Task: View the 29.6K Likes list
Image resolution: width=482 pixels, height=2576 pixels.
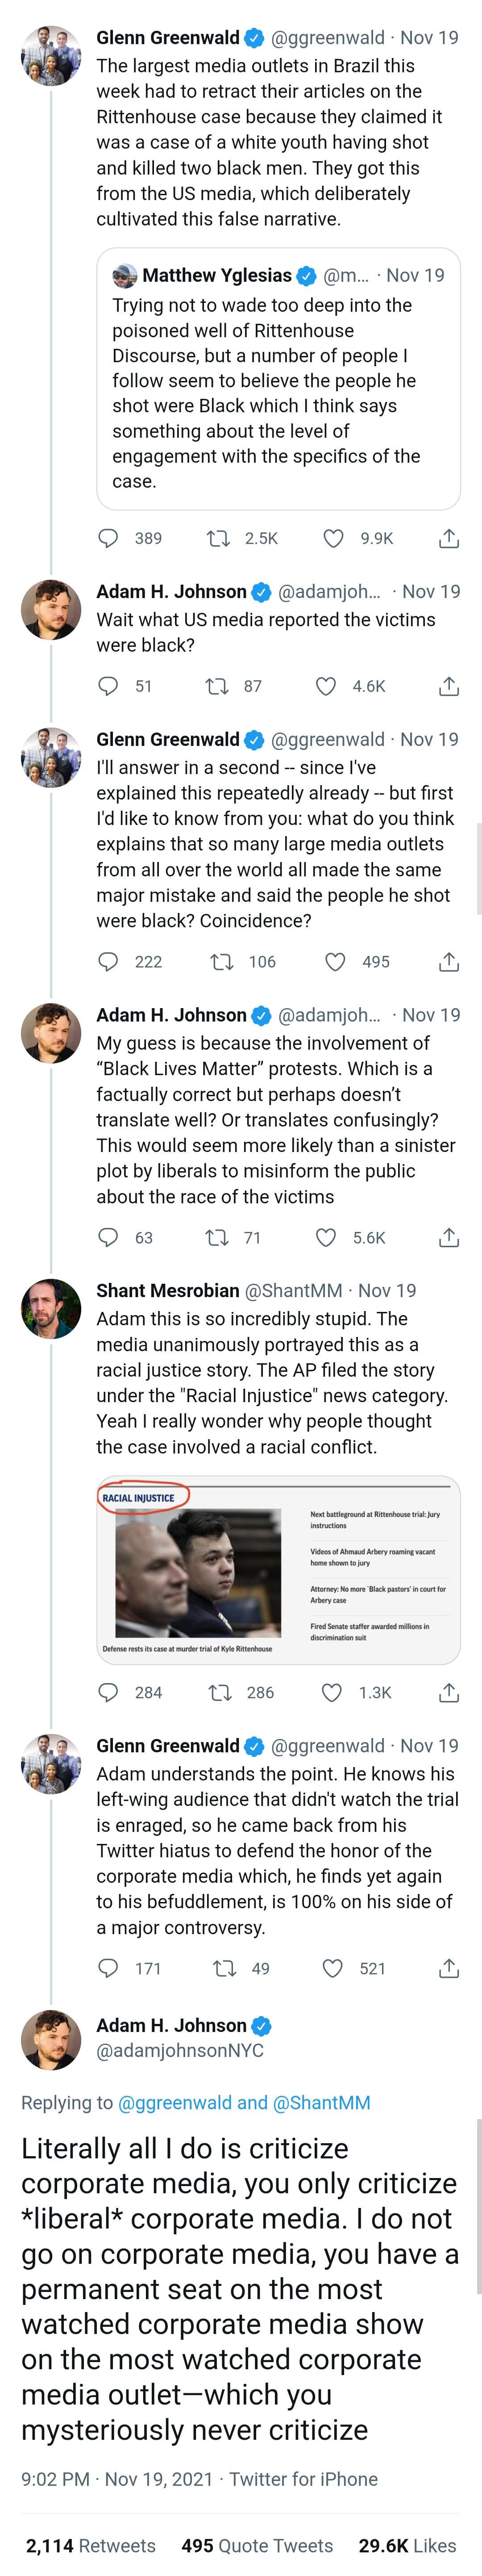Action: coord(407,2545)
